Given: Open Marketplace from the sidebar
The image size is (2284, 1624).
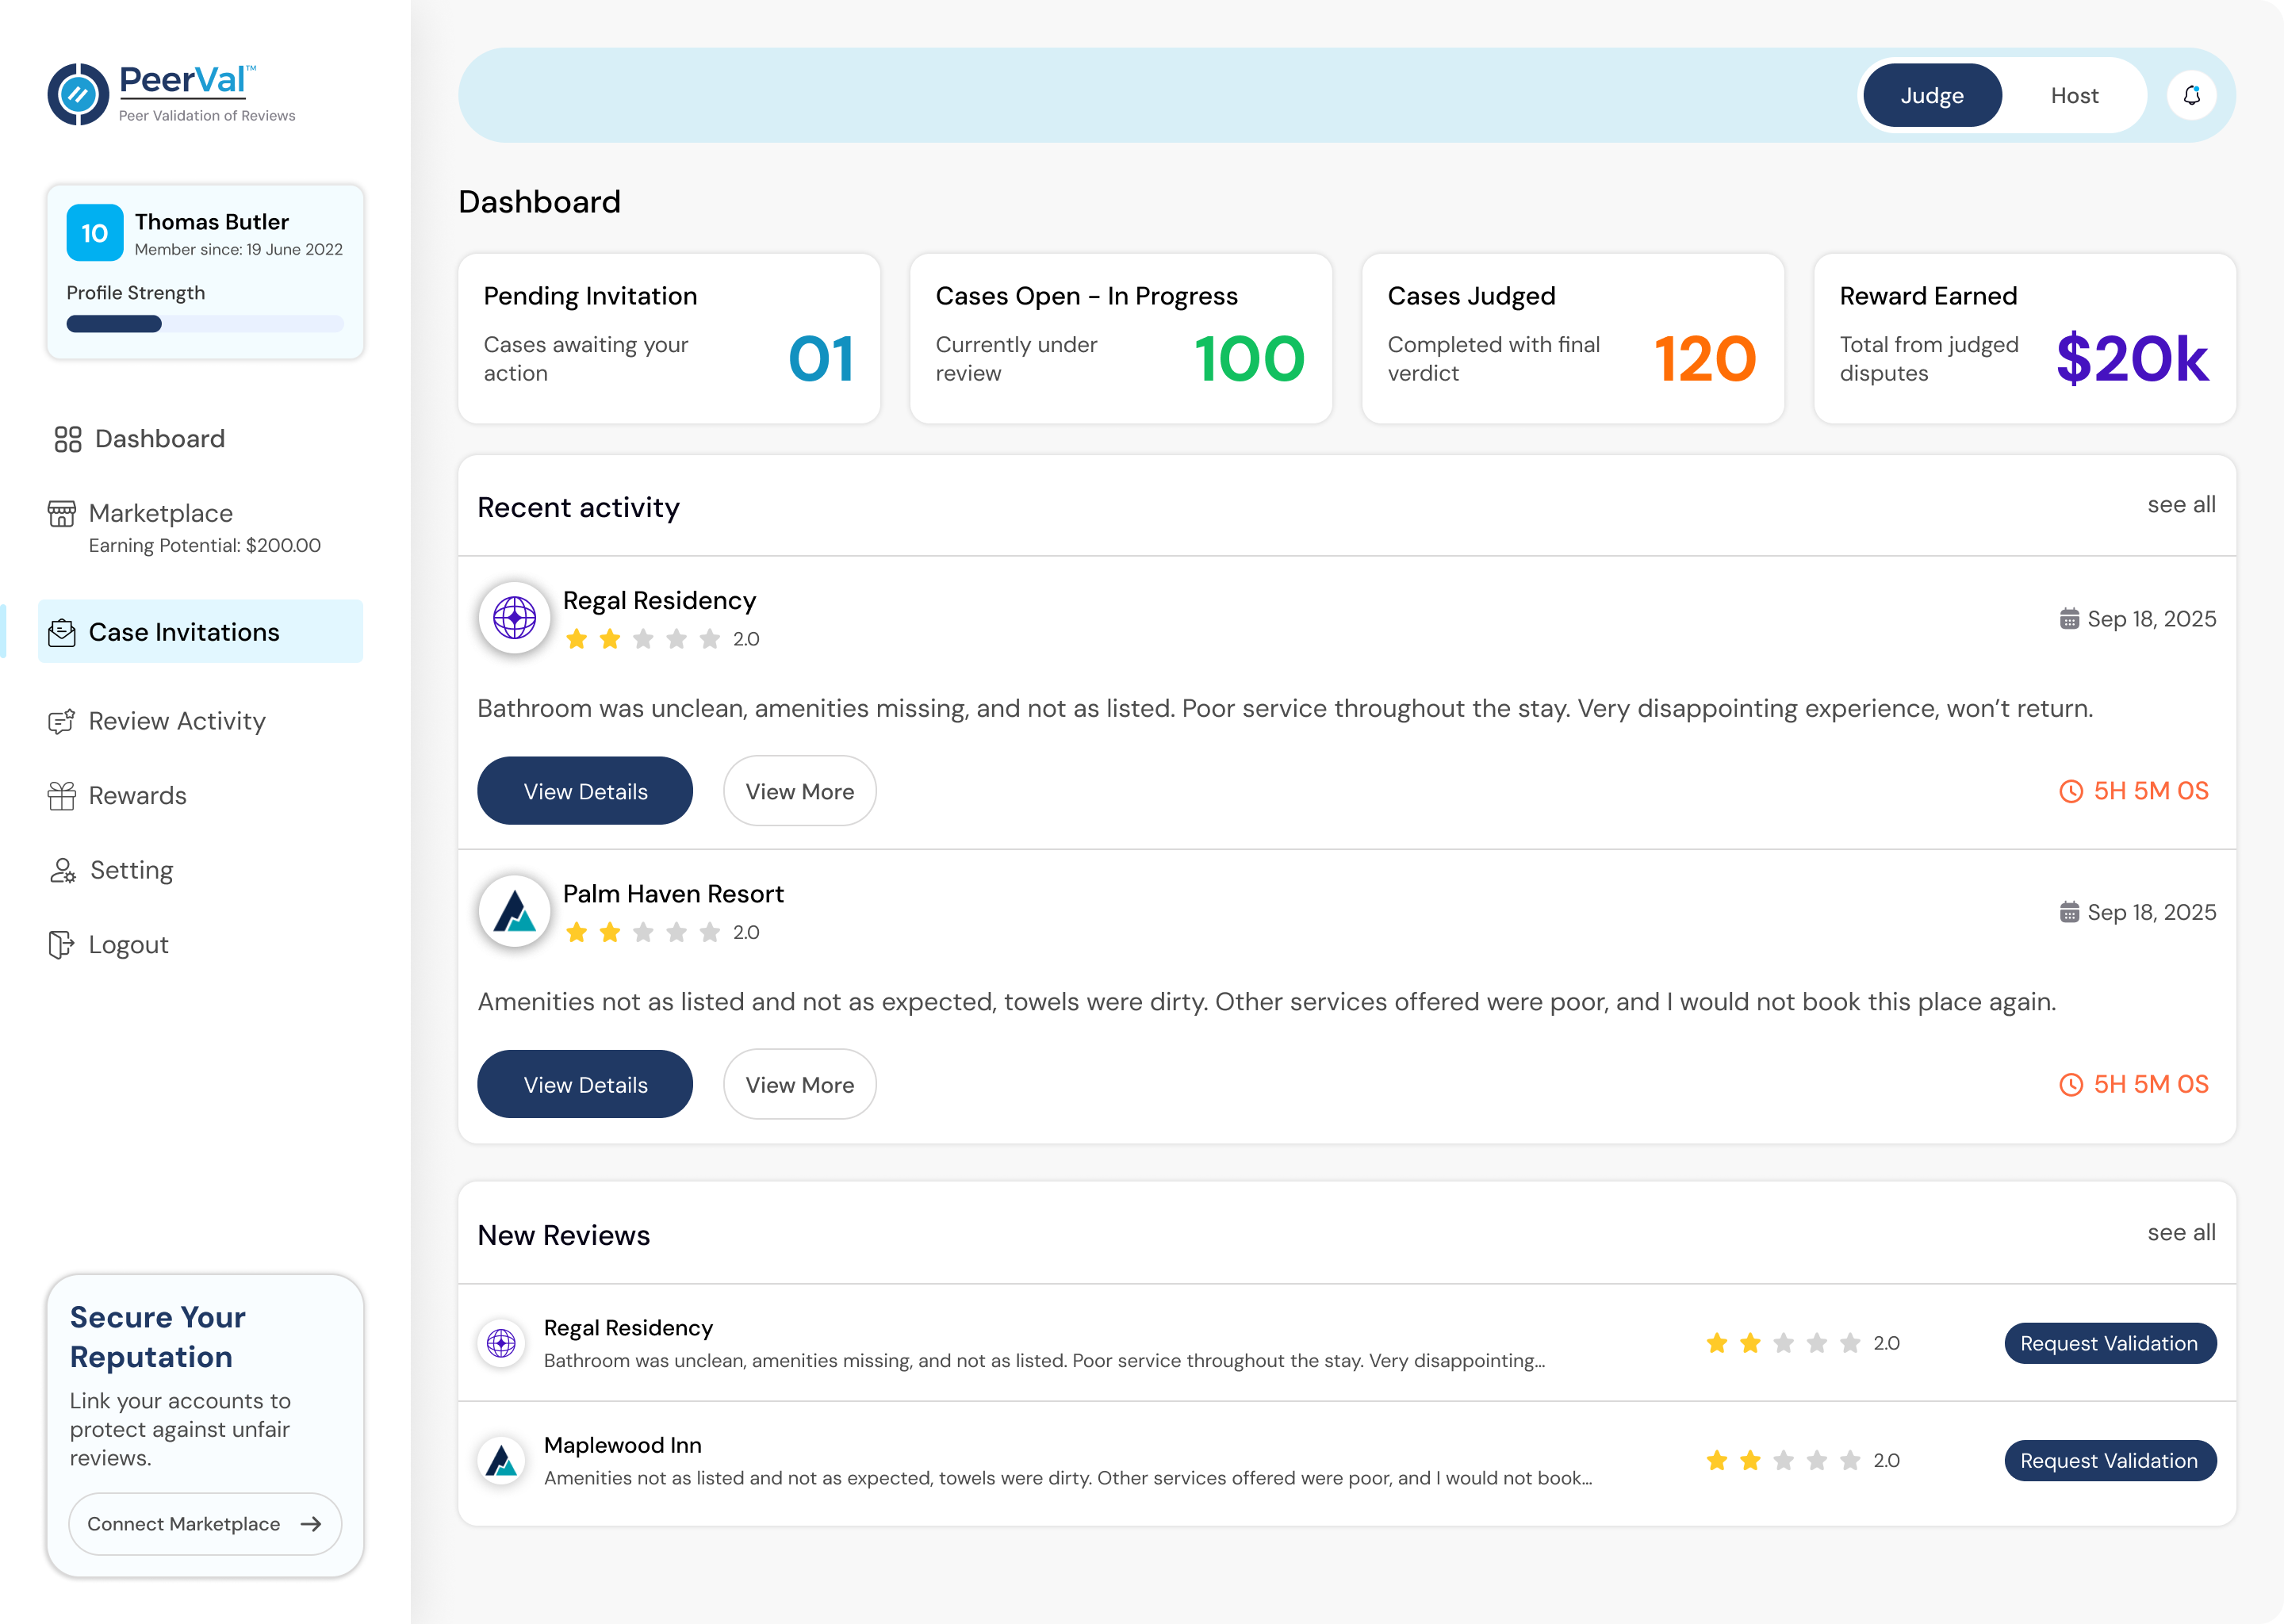Looking at the screenshot, I should [161, 513].
